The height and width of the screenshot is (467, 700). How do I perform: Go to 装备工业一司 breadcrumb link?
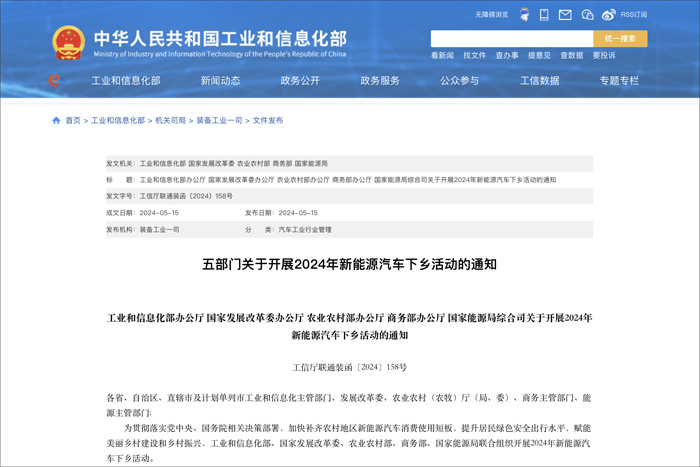coord(219,121)
